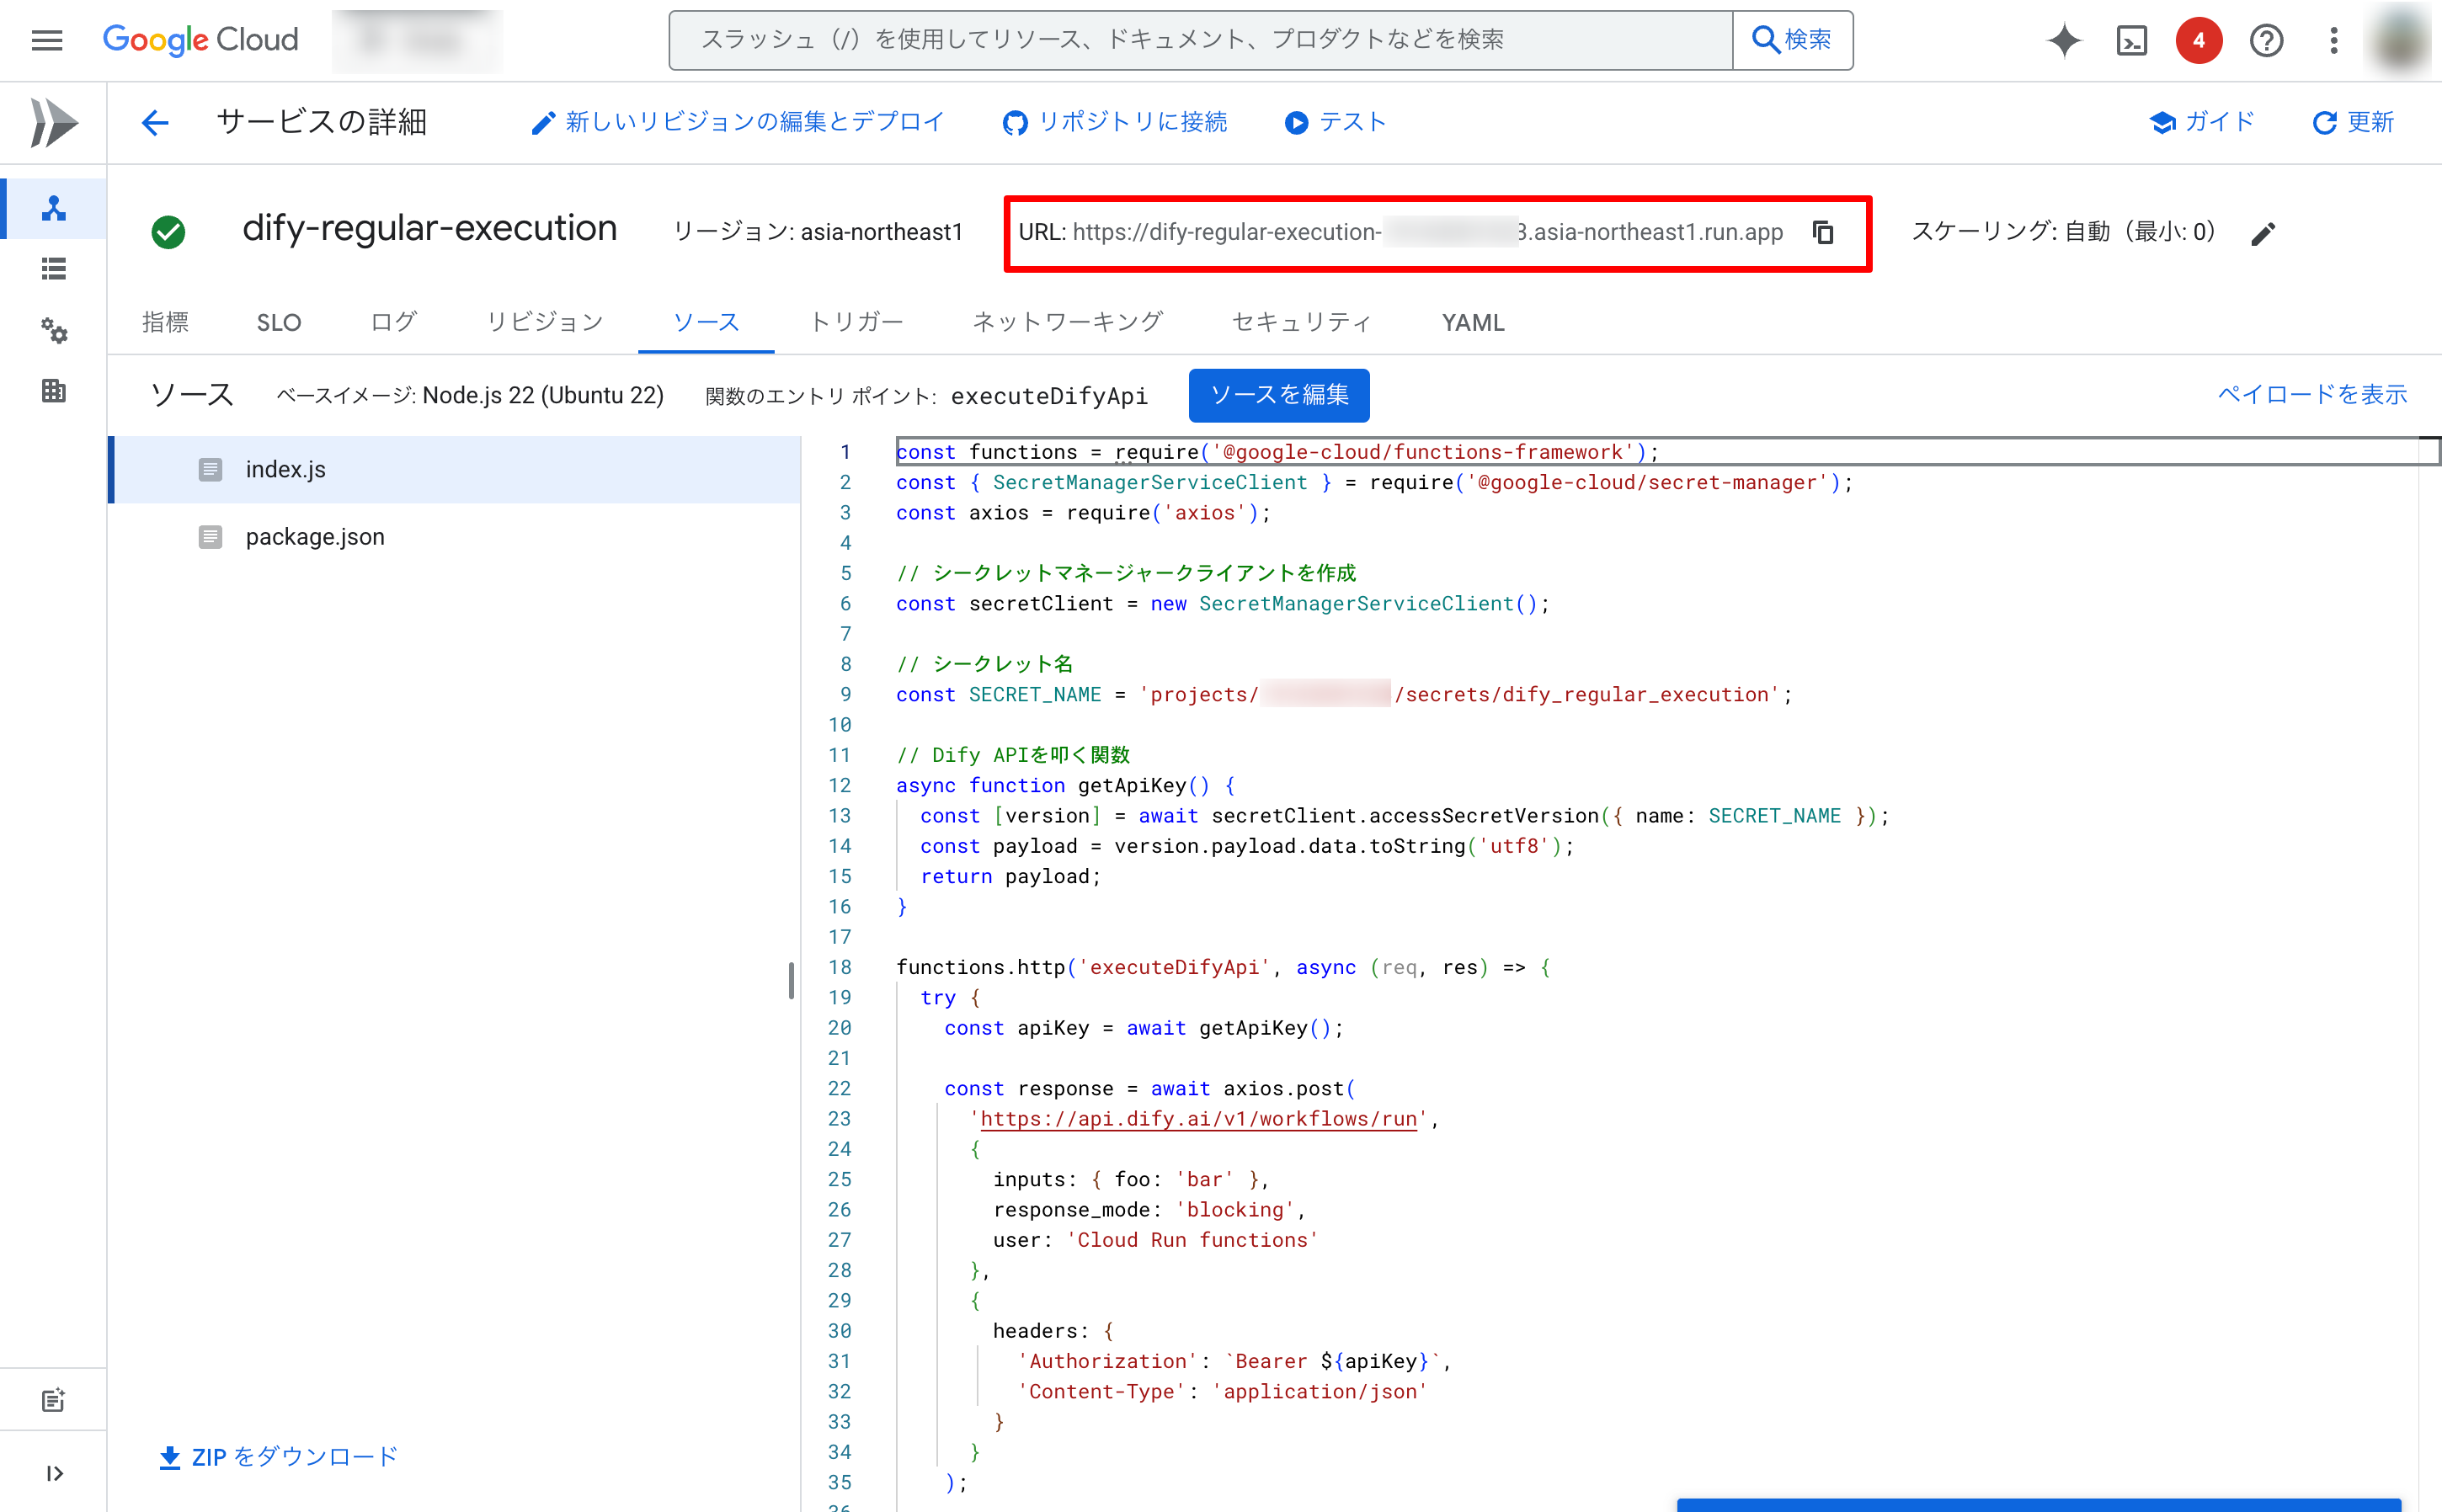Switch to the トリガー tab
This screenshot has width=2442, height=1512.
point(856,322)
